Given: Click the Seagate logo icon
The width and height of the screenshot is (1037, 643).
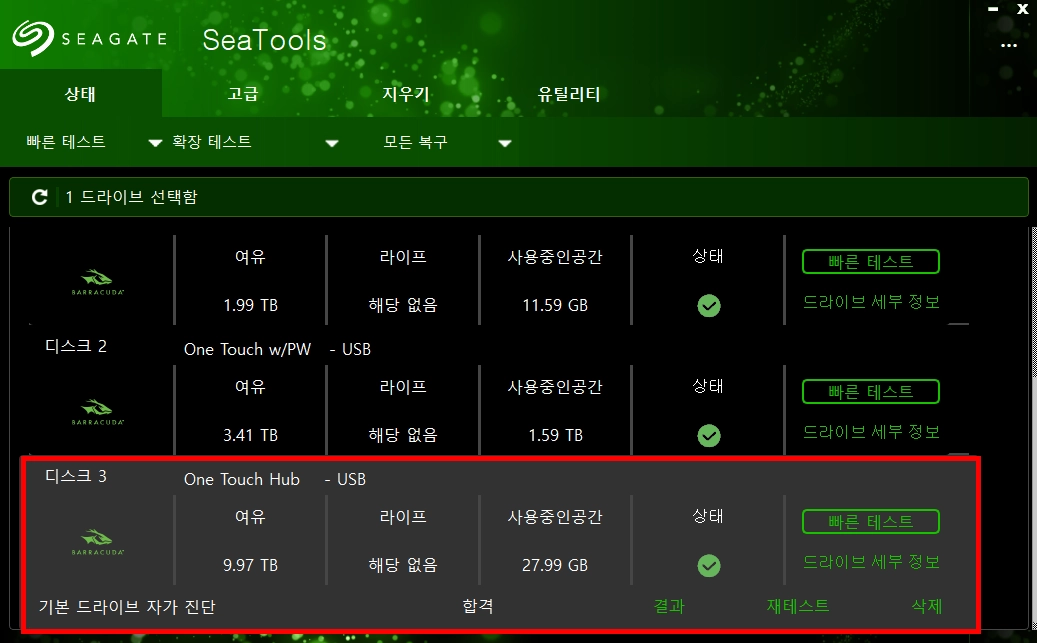Looking at the screenshot, I should pos(32,38).
